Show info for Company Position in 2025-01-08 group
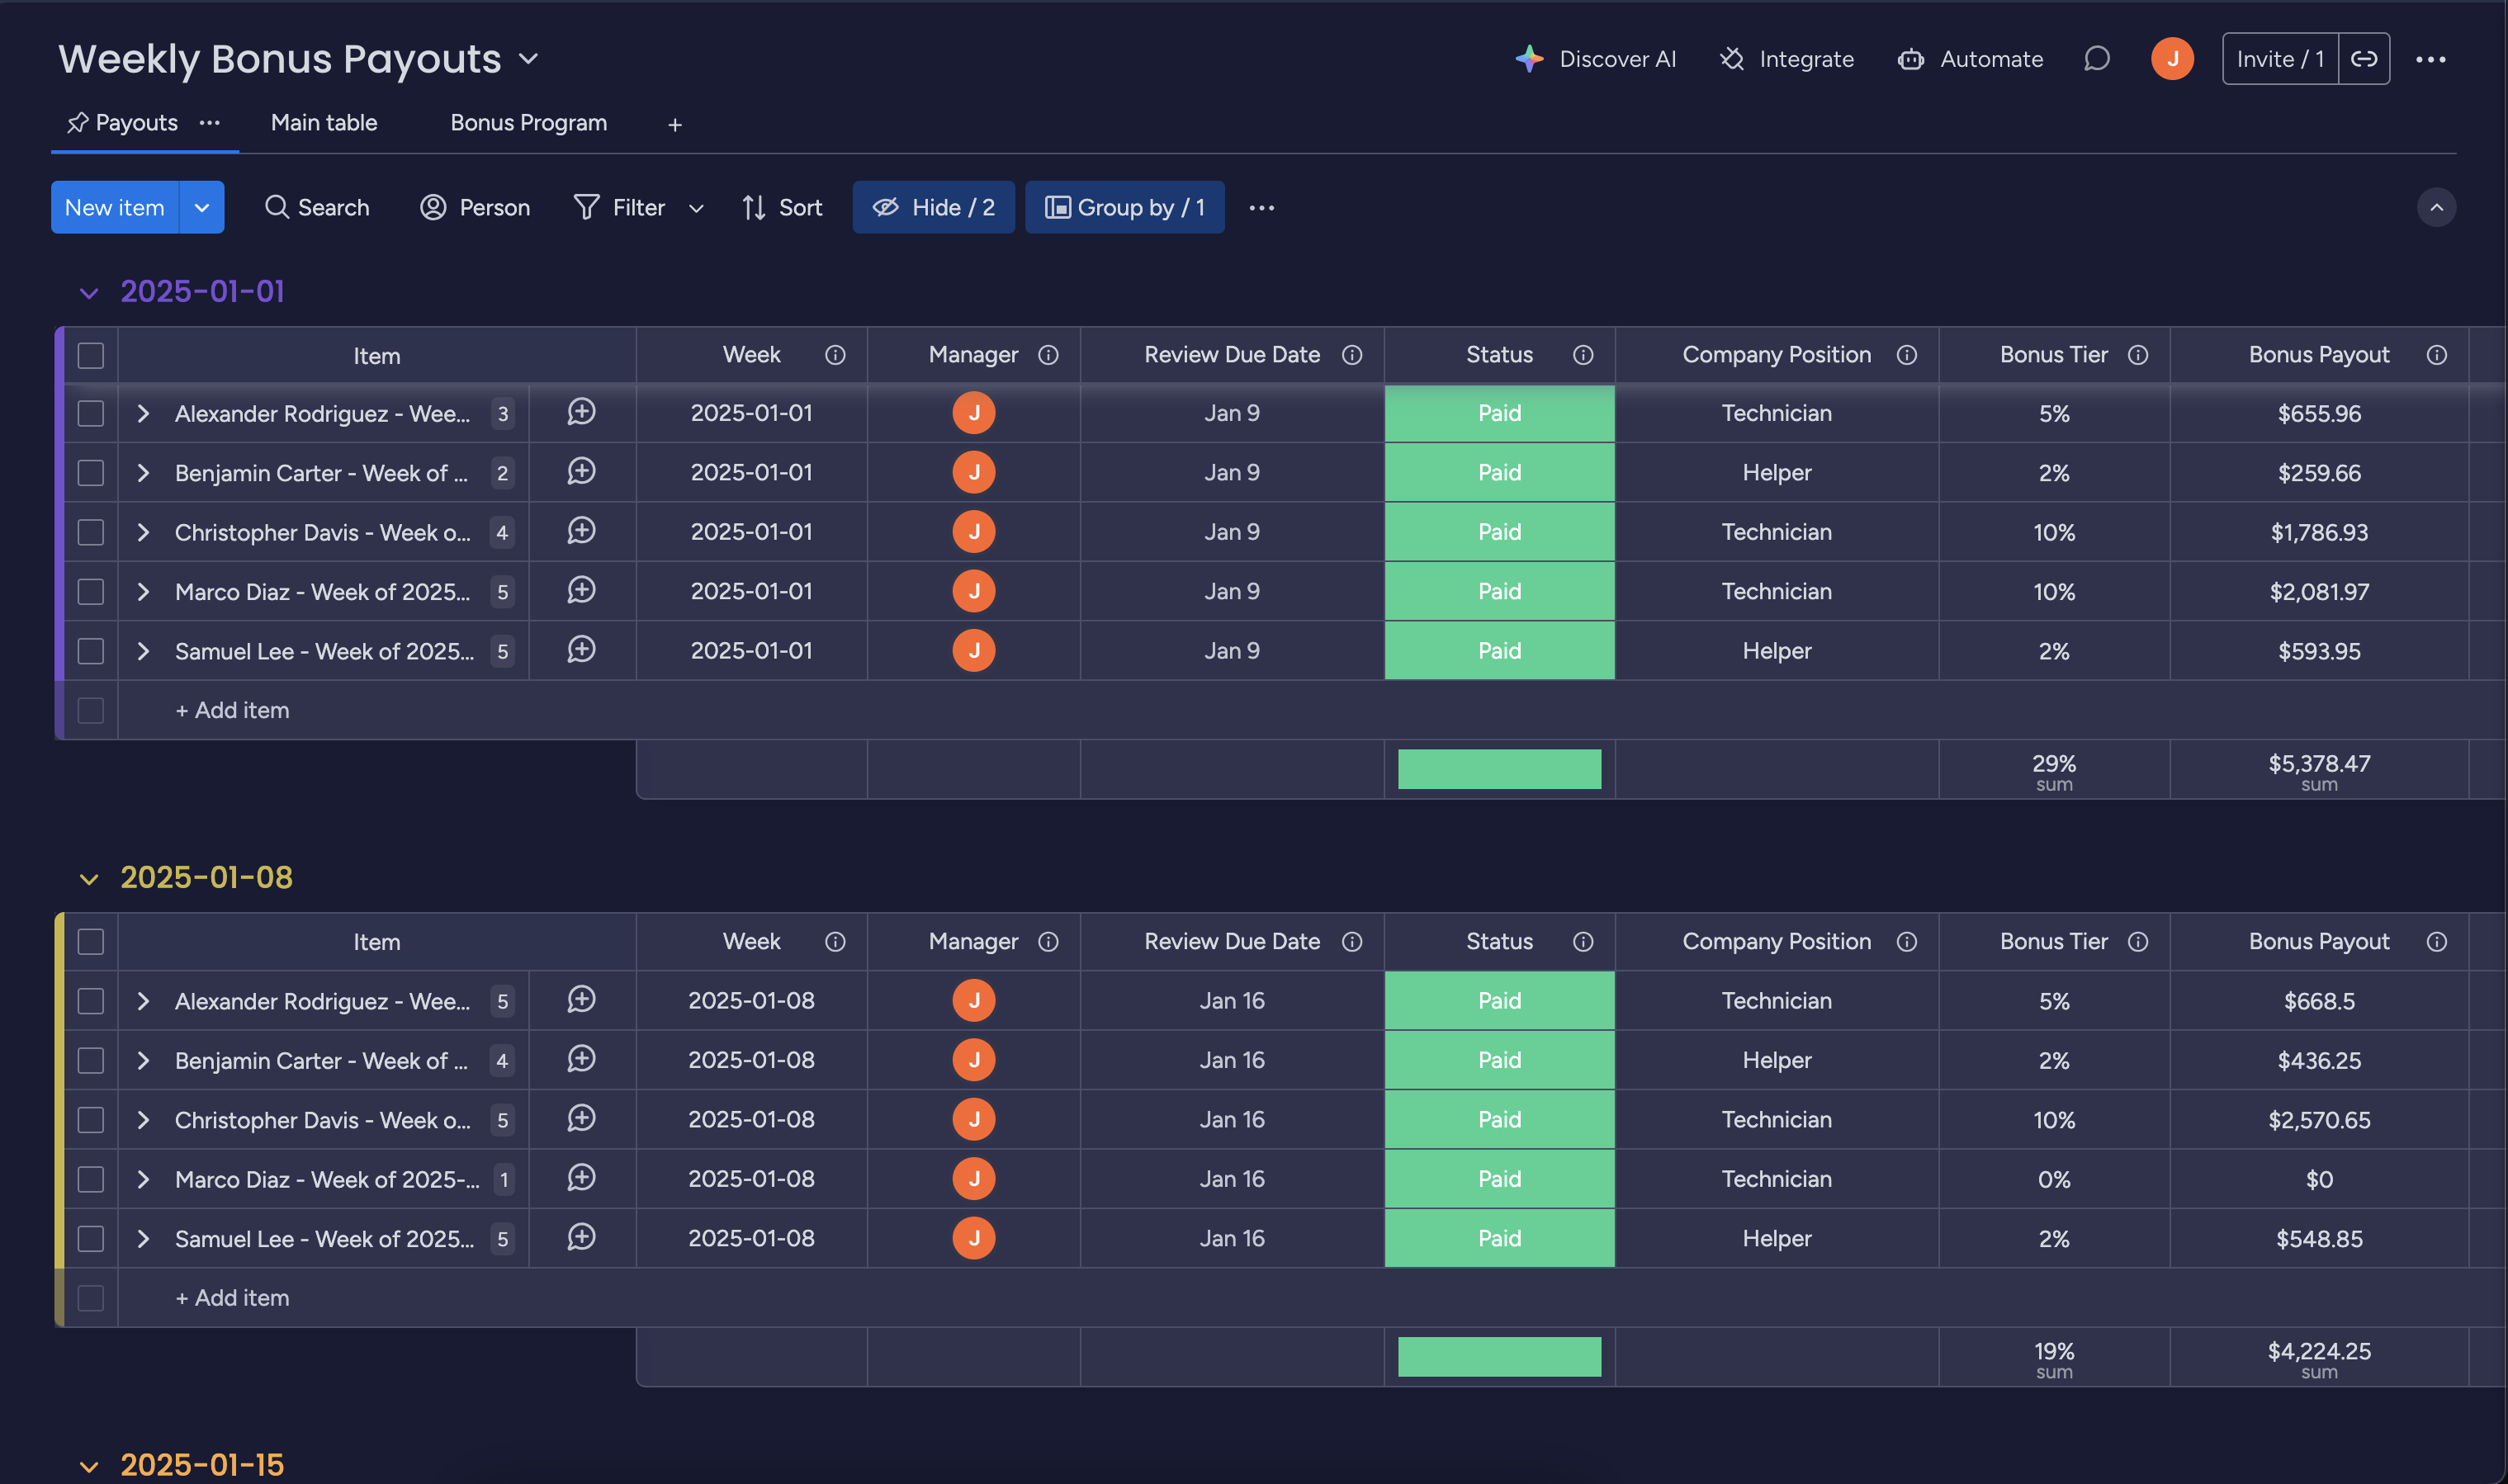2508x1484 pixels. 1907,942
